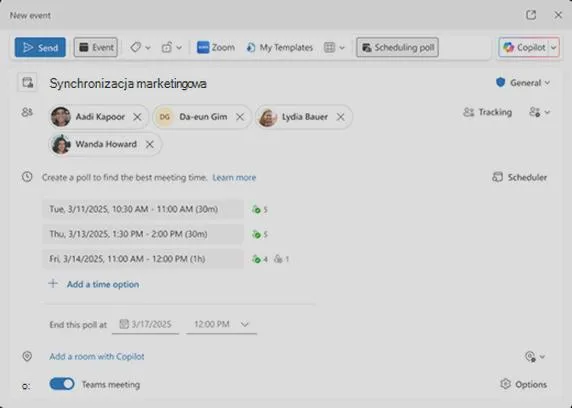Click the Zoom meeting icon in toolbar
572x408 pixels.
tap(203, 47)
